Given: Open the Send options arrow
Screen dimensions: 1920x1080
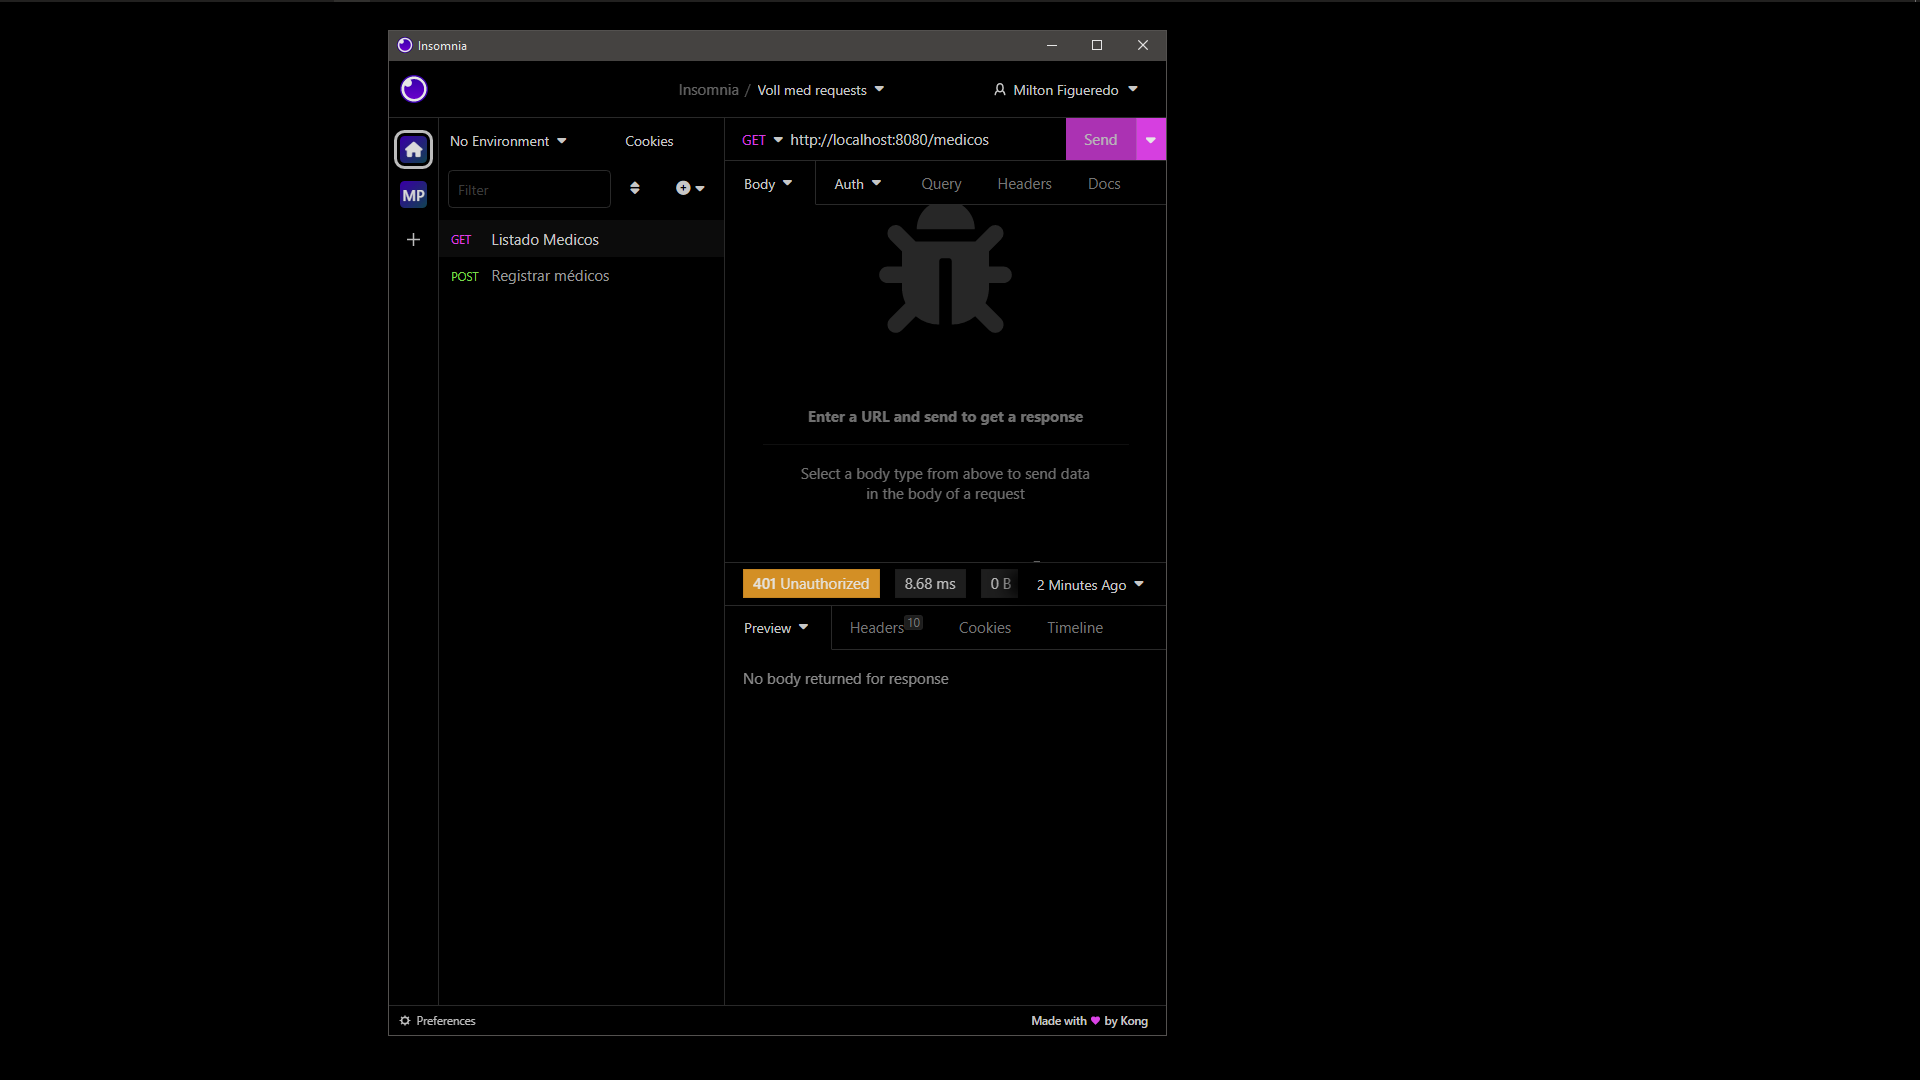Looking at the screenshot, I should point(1151,140).
